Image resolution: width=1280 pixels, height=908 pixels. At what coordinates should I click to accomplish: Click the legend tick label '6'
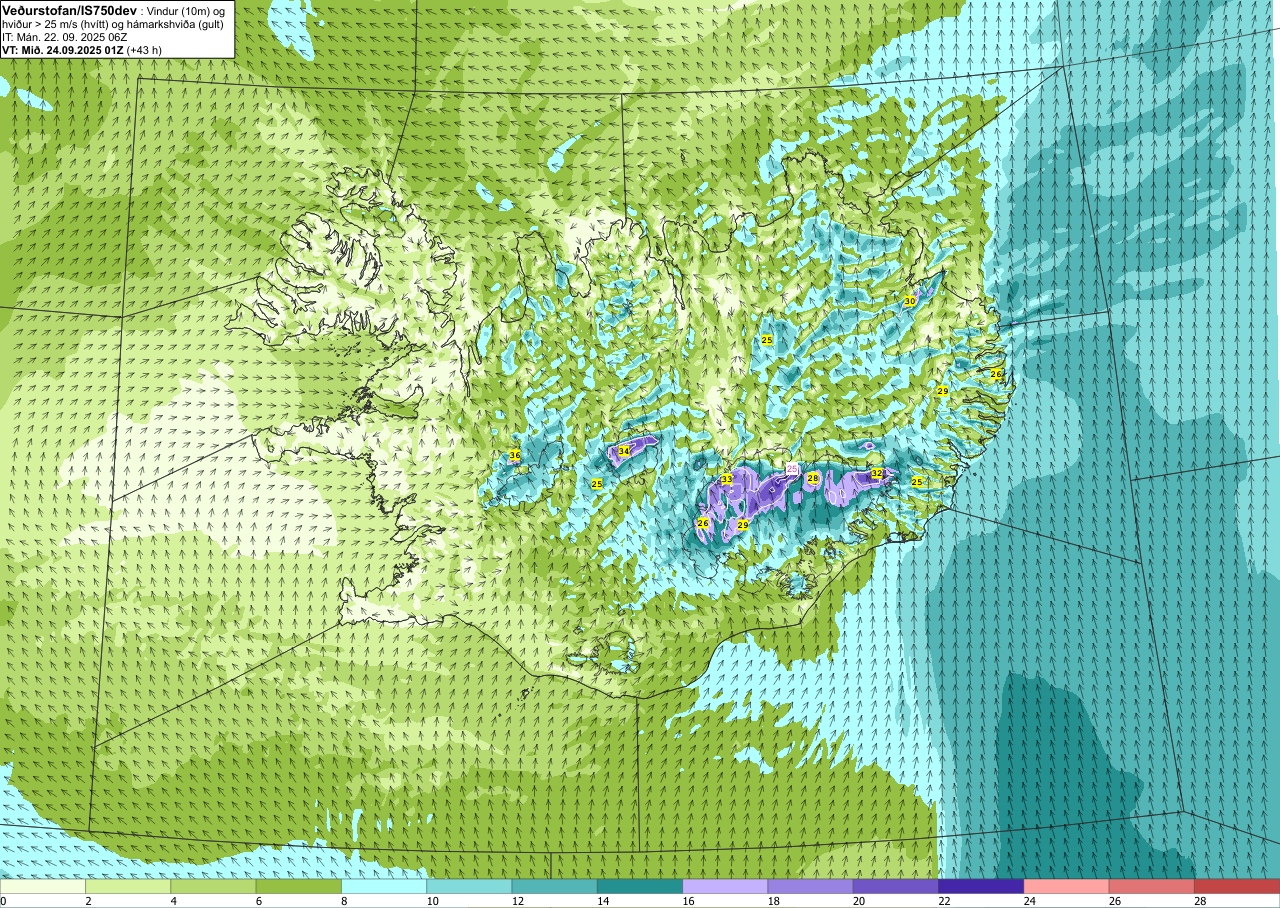tap(258, 901)
